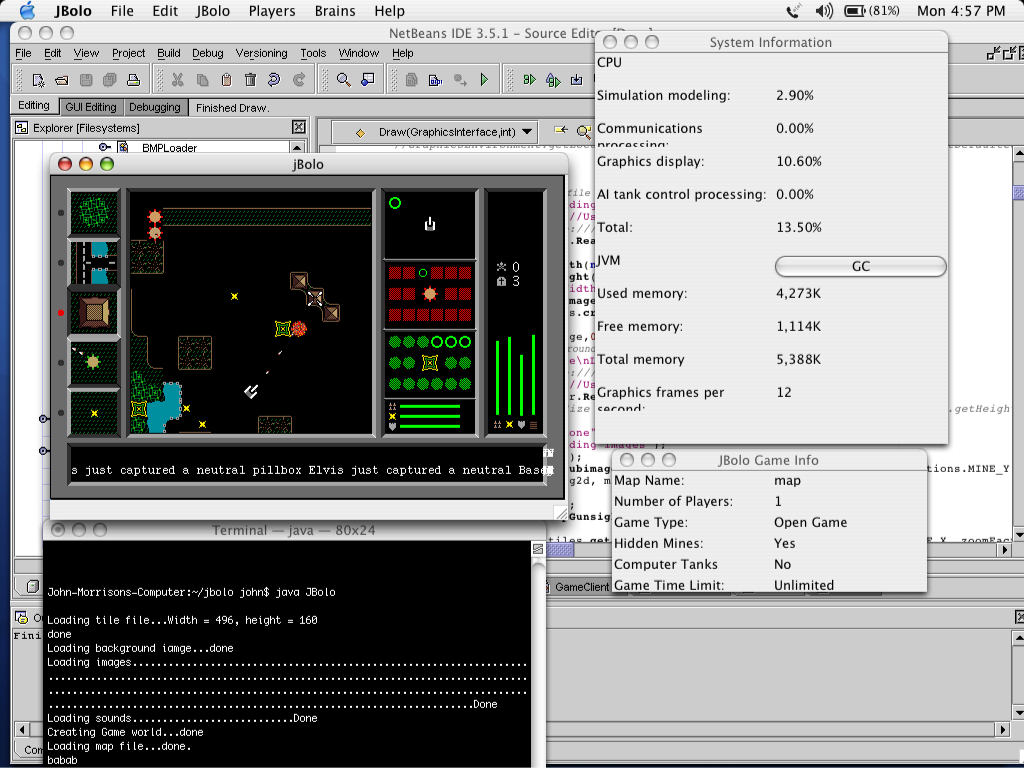Click the yellow back-arrow icon in editor toolbar

(560, 131)
